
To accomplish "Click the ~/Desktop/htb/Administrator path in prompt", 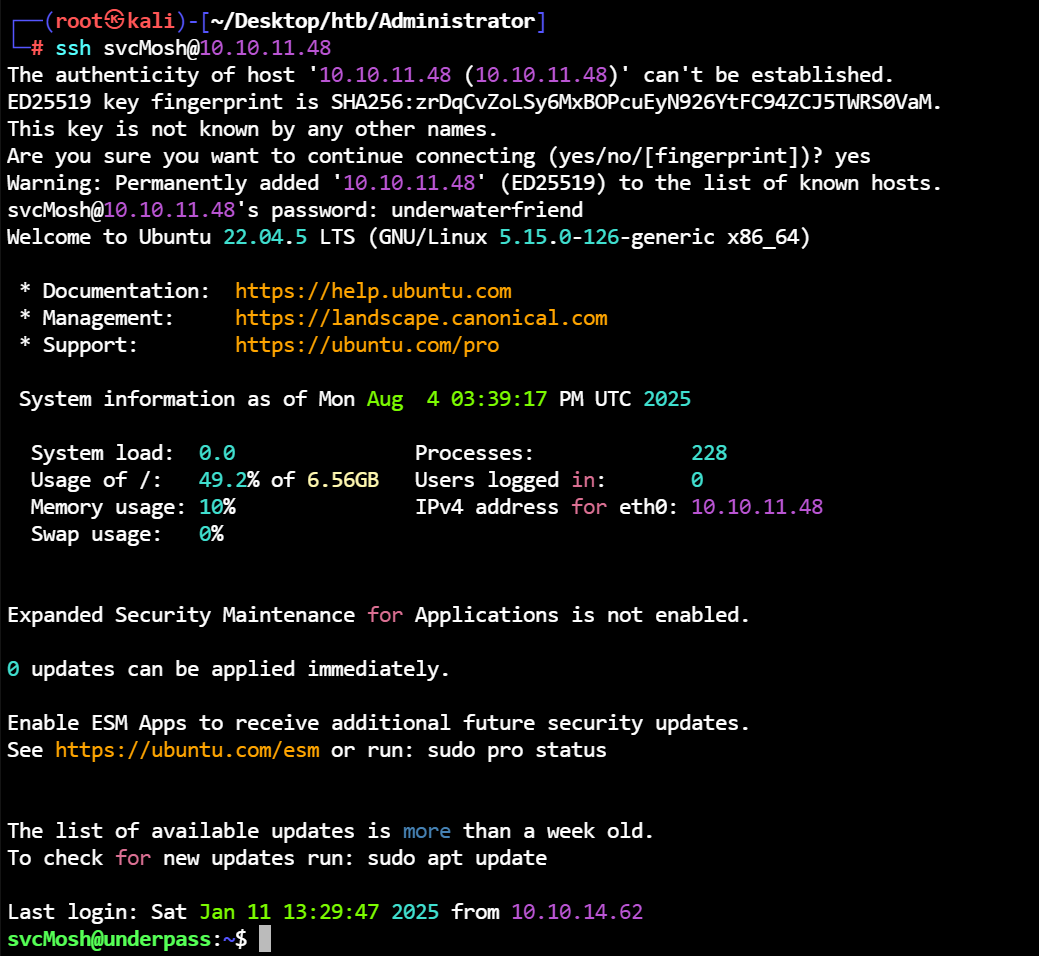I will pyautogui.click(x=372, y=21).
